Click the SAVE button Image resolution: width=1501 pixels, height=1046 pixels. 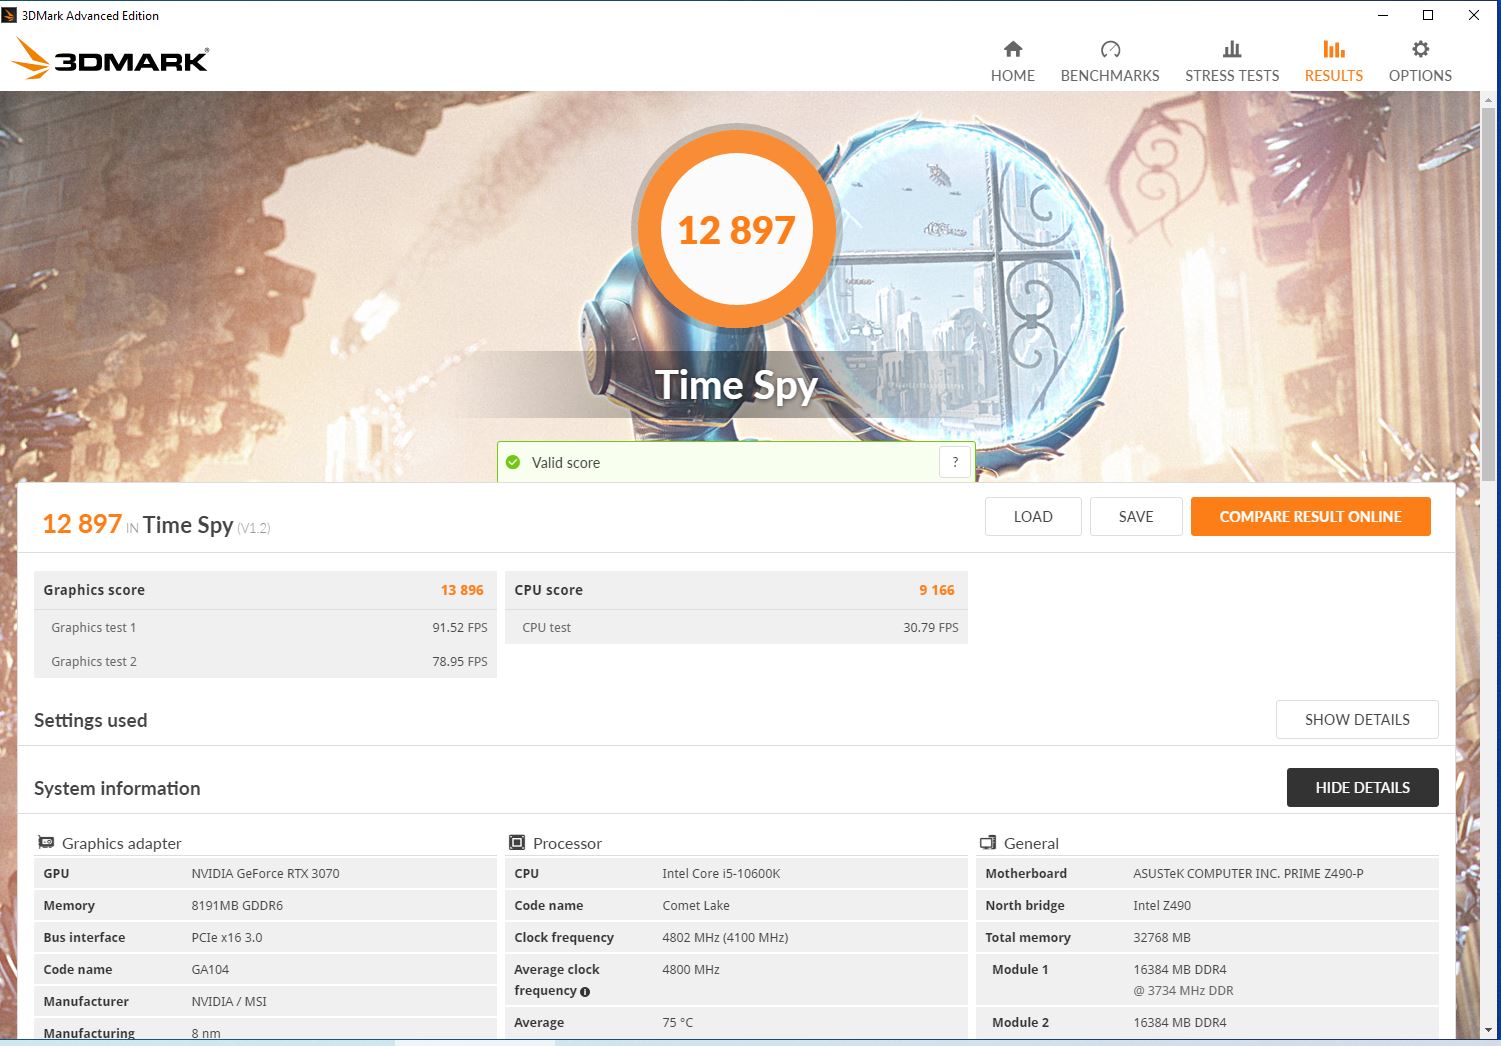[1136, 517]
